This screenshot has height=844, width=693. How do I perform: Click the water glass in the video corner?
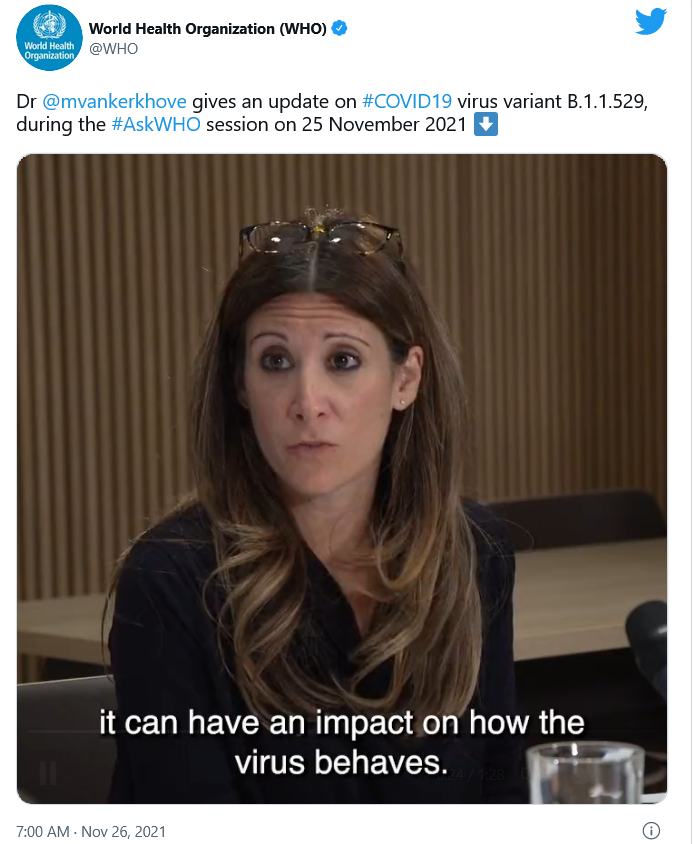[x=585, y=772]
